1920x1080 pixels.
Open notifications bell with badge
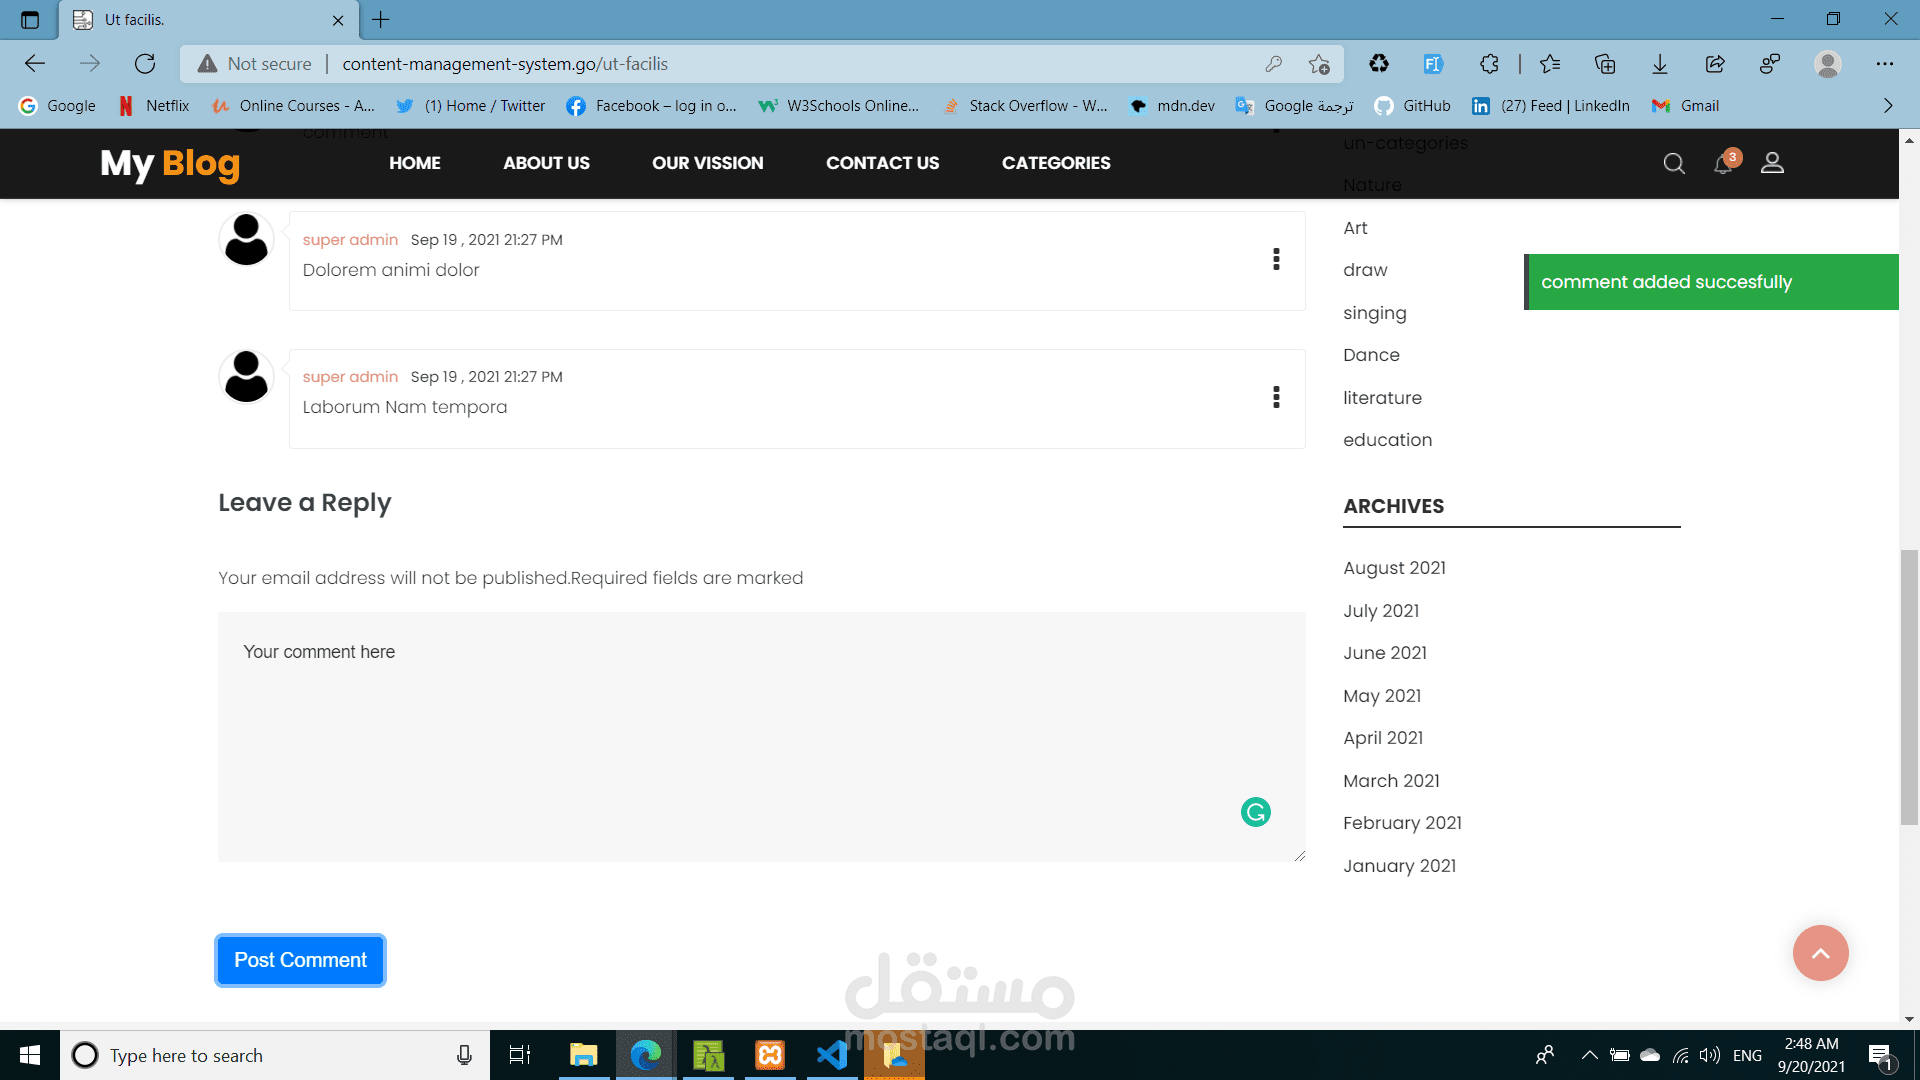click(1723, 163)
